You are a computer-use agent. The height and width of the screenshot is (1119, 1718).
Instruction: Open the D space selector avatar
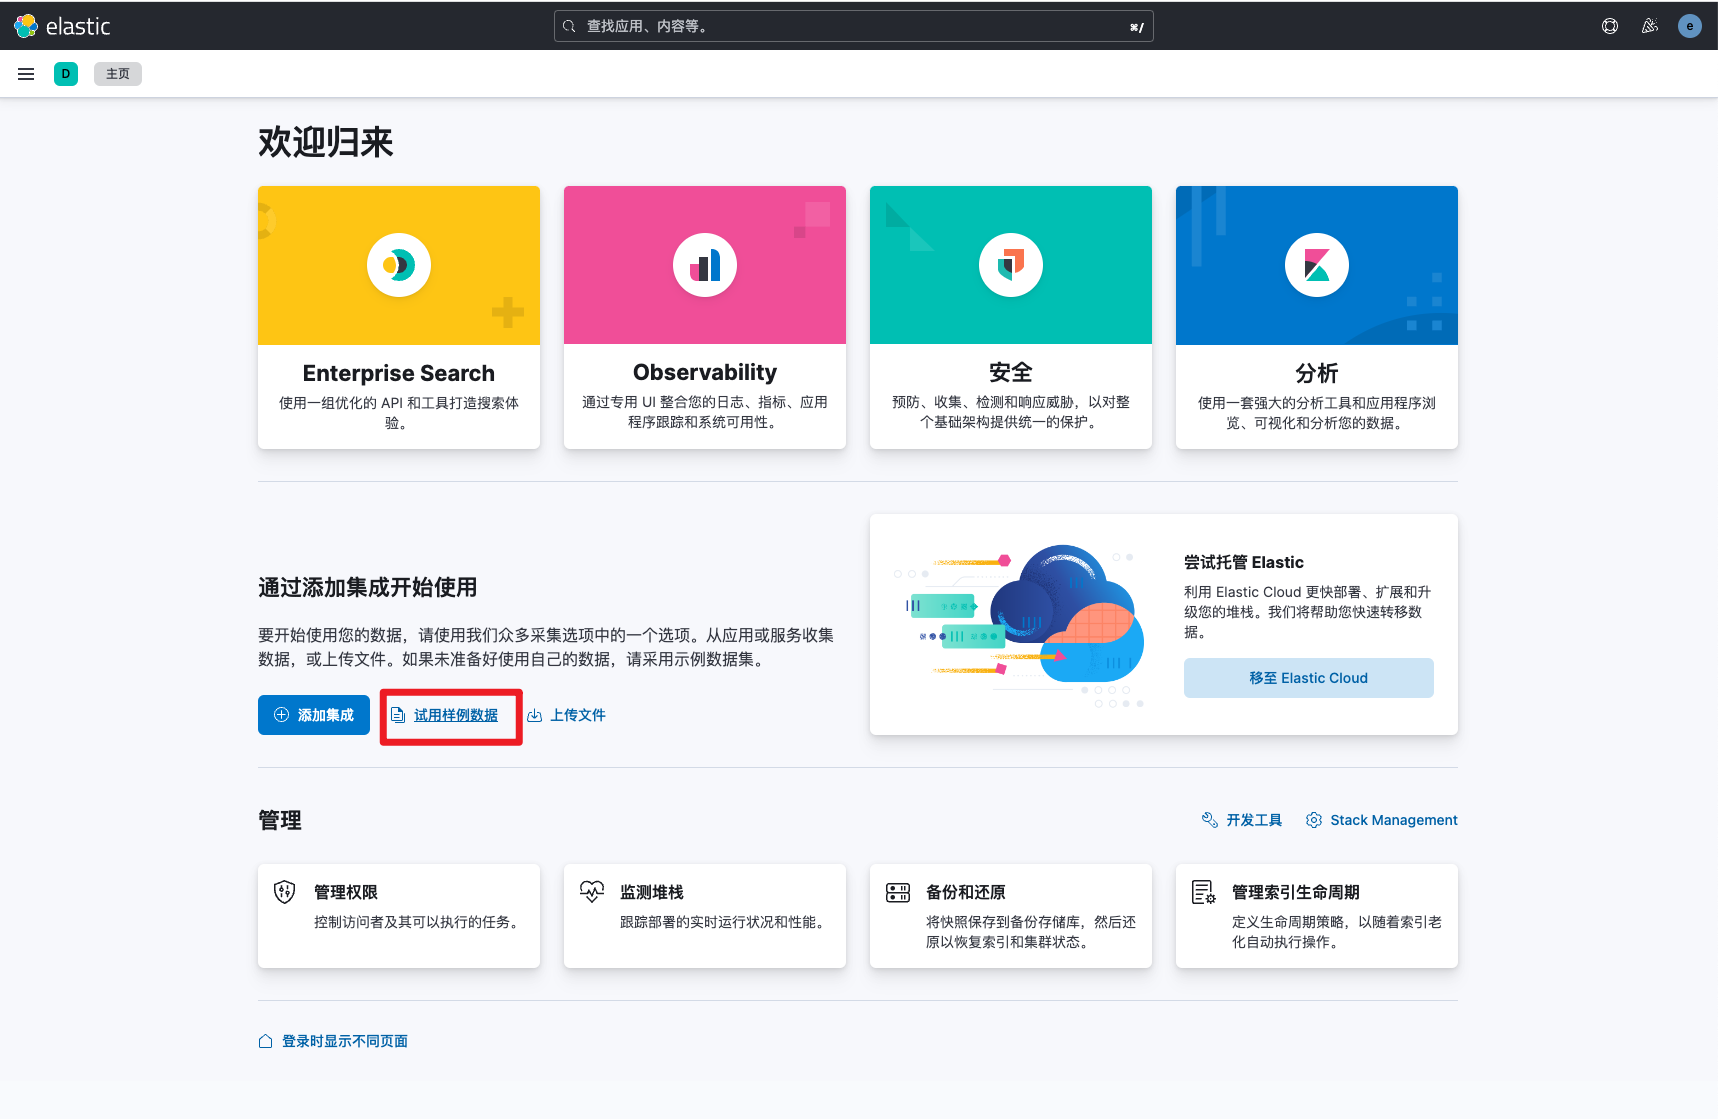[66, 74]
